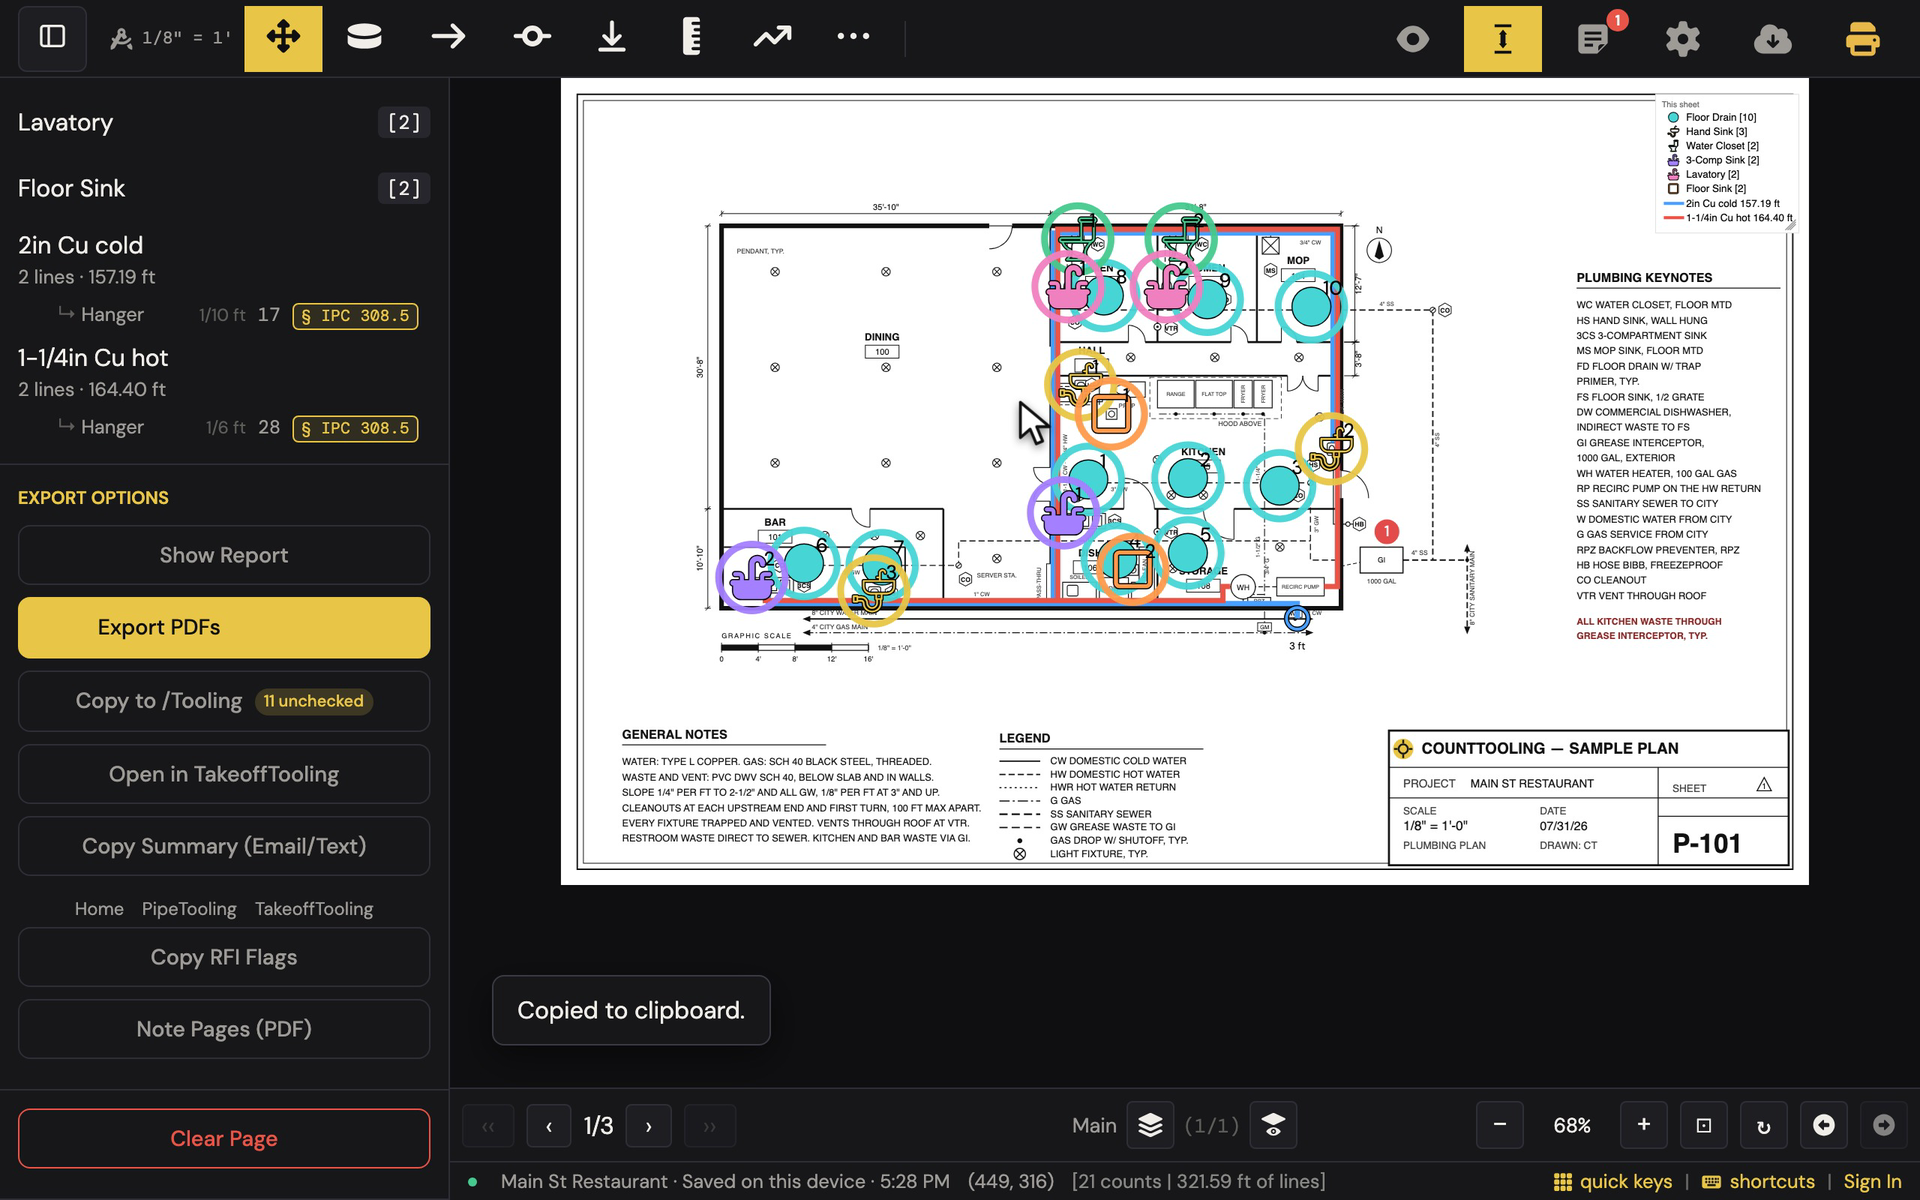Image resolution: width=1920 pixels, height=1200 pixels.
Task: Click the Export PDFs button
Action: tap(224, 627)
